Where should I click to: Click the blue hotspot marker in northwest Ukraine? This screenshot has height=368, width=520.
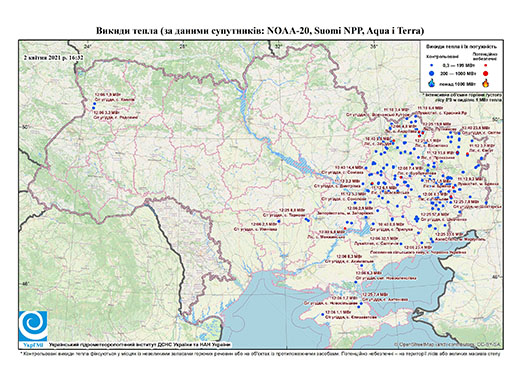(94, 106)
